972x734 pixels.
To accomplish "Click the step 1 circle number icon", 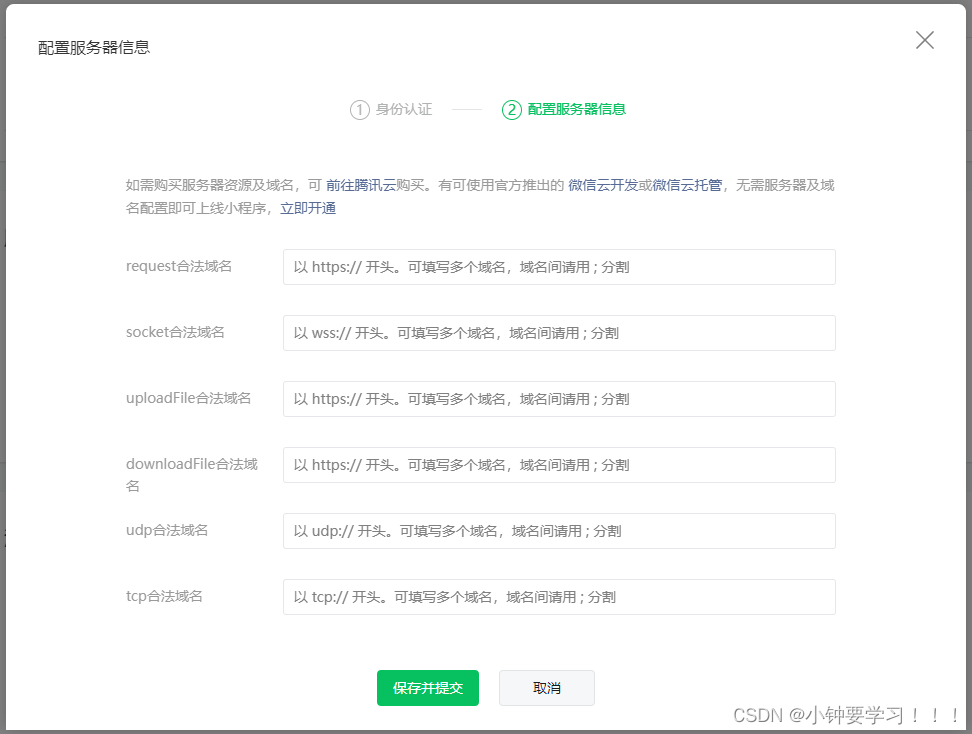I will pos(359,110).
